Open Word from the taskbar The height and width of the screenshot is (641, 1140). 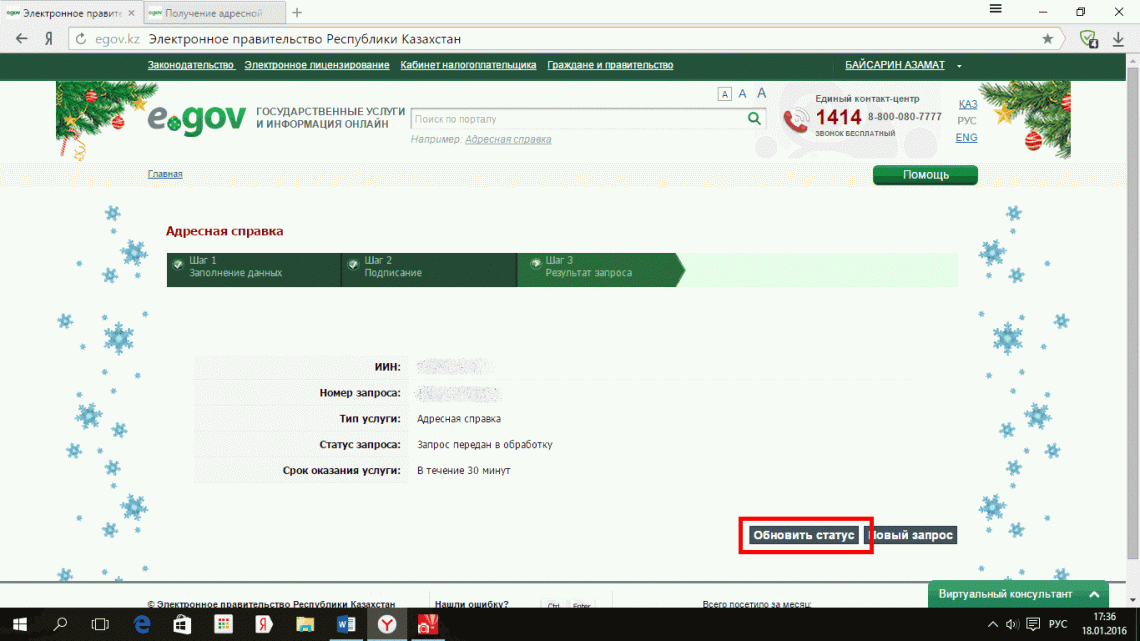(345, 623)
